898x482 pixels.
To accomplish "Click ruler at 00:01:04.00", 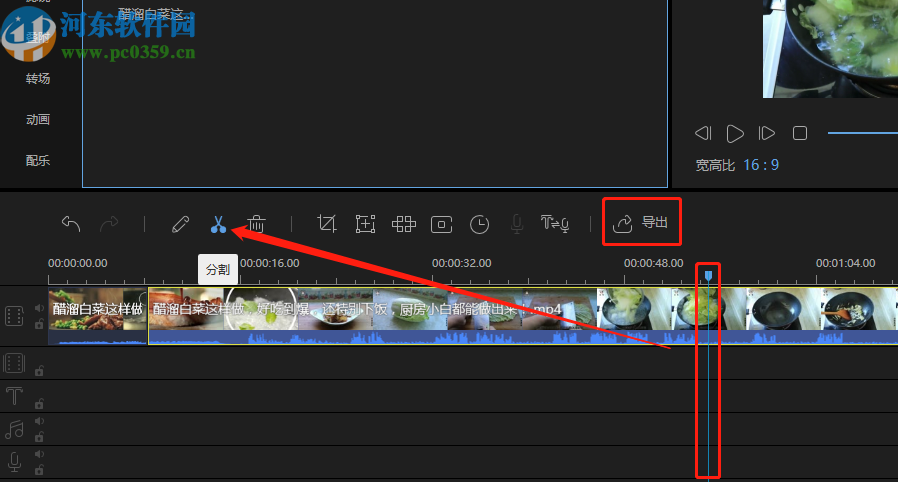I will 845,263.
